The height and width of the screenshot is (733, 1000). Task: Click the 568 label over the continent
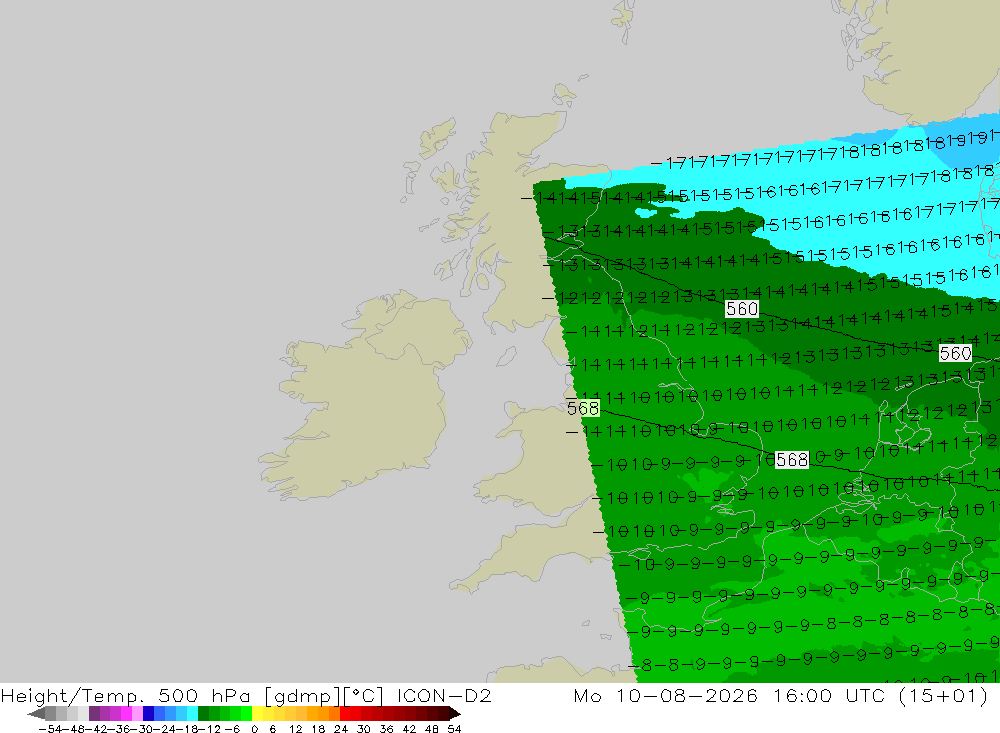(791, 459)
